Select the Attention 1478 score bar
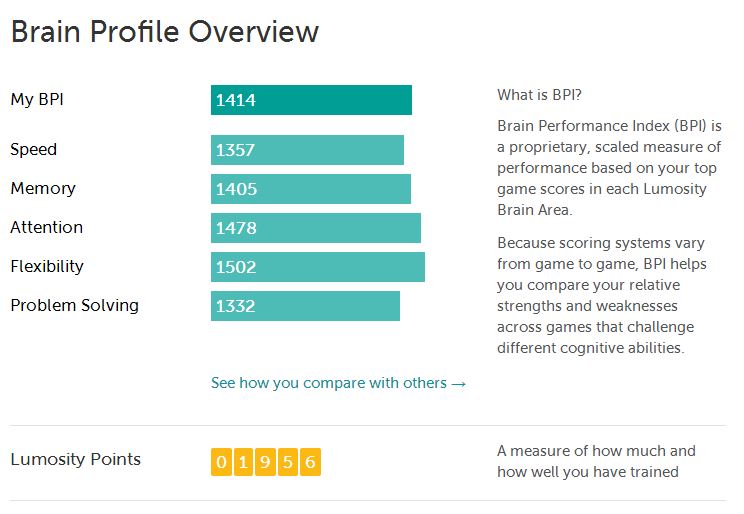The width and height of the screenshot is (744, 514). (316, 228)
